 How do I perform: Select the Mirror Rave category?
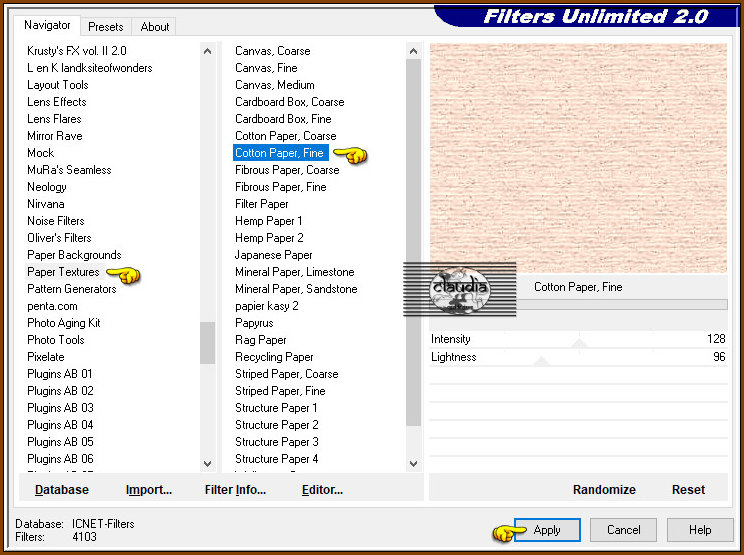[x=55, y=136]
